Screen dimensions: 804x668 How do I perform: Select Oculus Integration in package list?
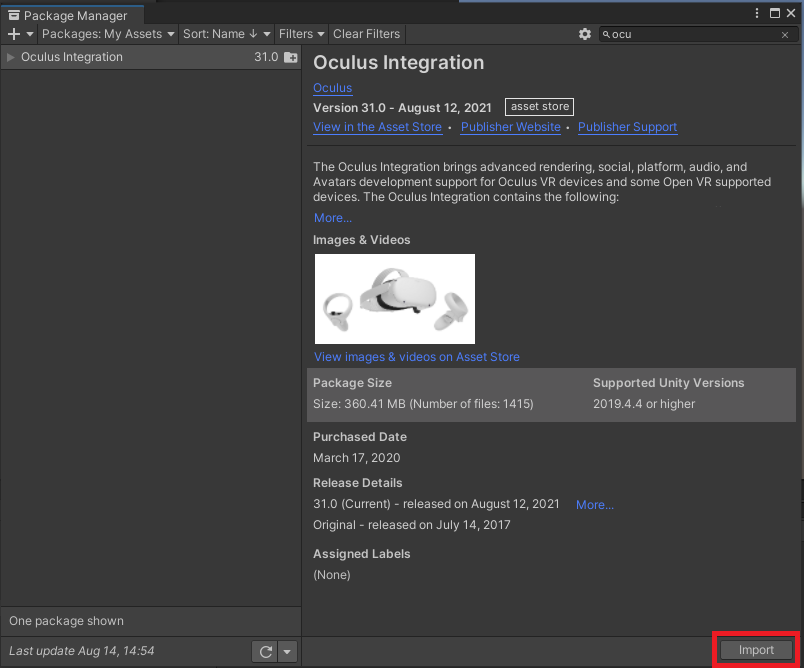tap(151, 57)
